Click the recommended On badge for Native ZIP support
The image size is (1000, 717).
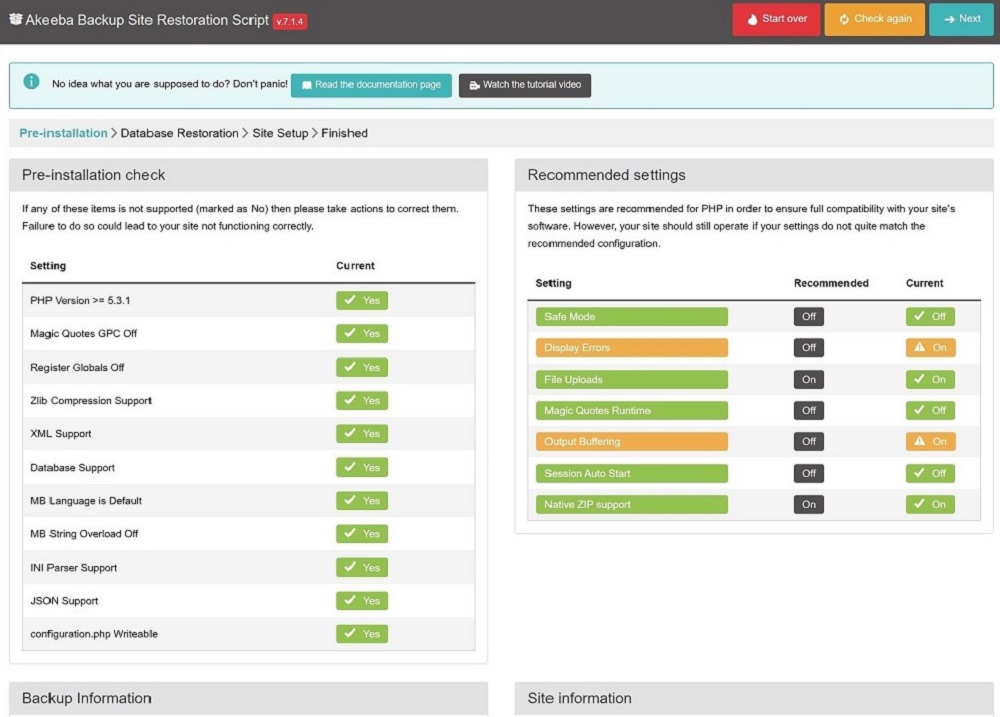tap(809, 505)
